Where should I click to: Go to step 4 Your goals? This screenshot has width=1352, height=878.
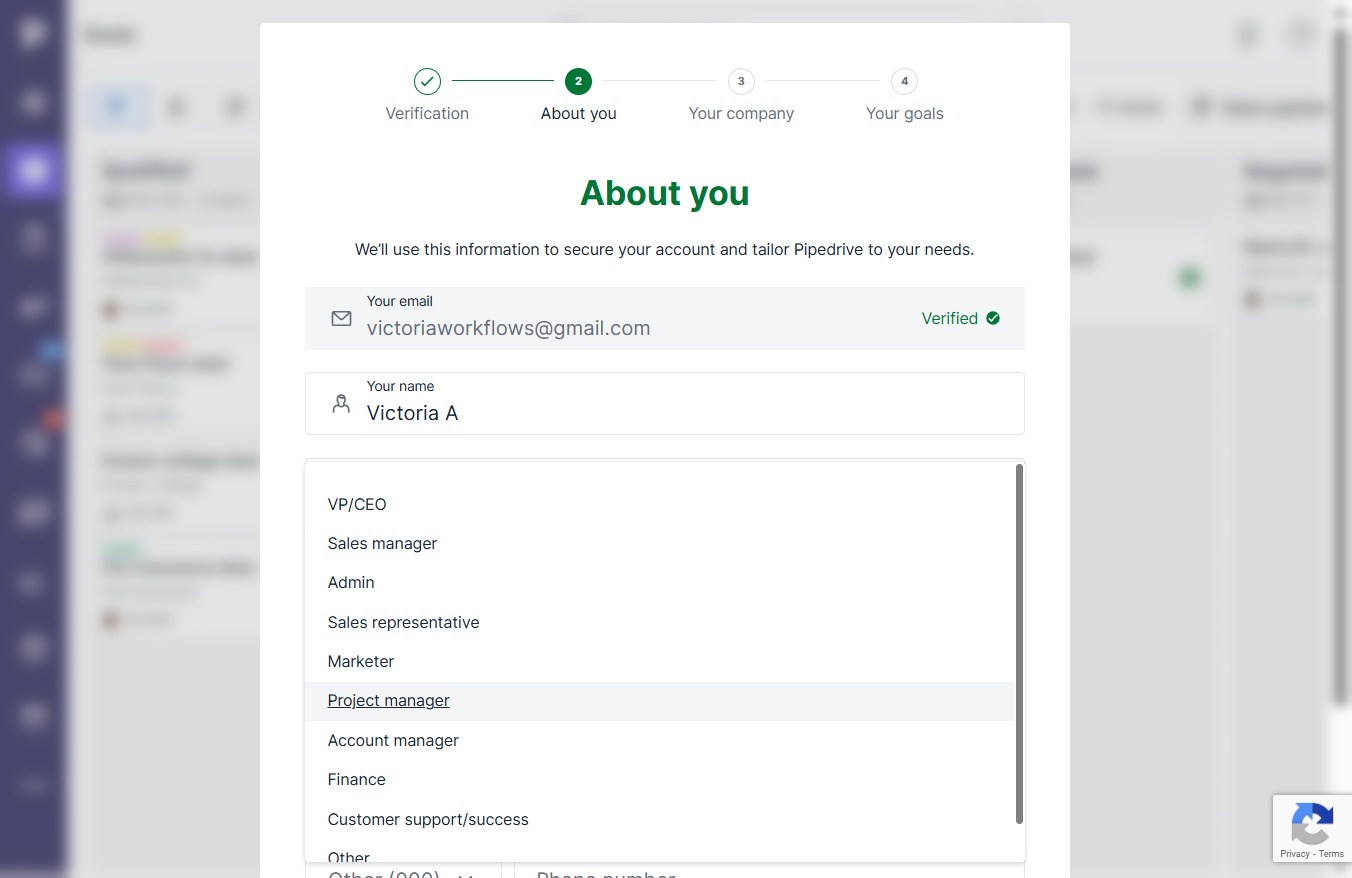point(904,81)
